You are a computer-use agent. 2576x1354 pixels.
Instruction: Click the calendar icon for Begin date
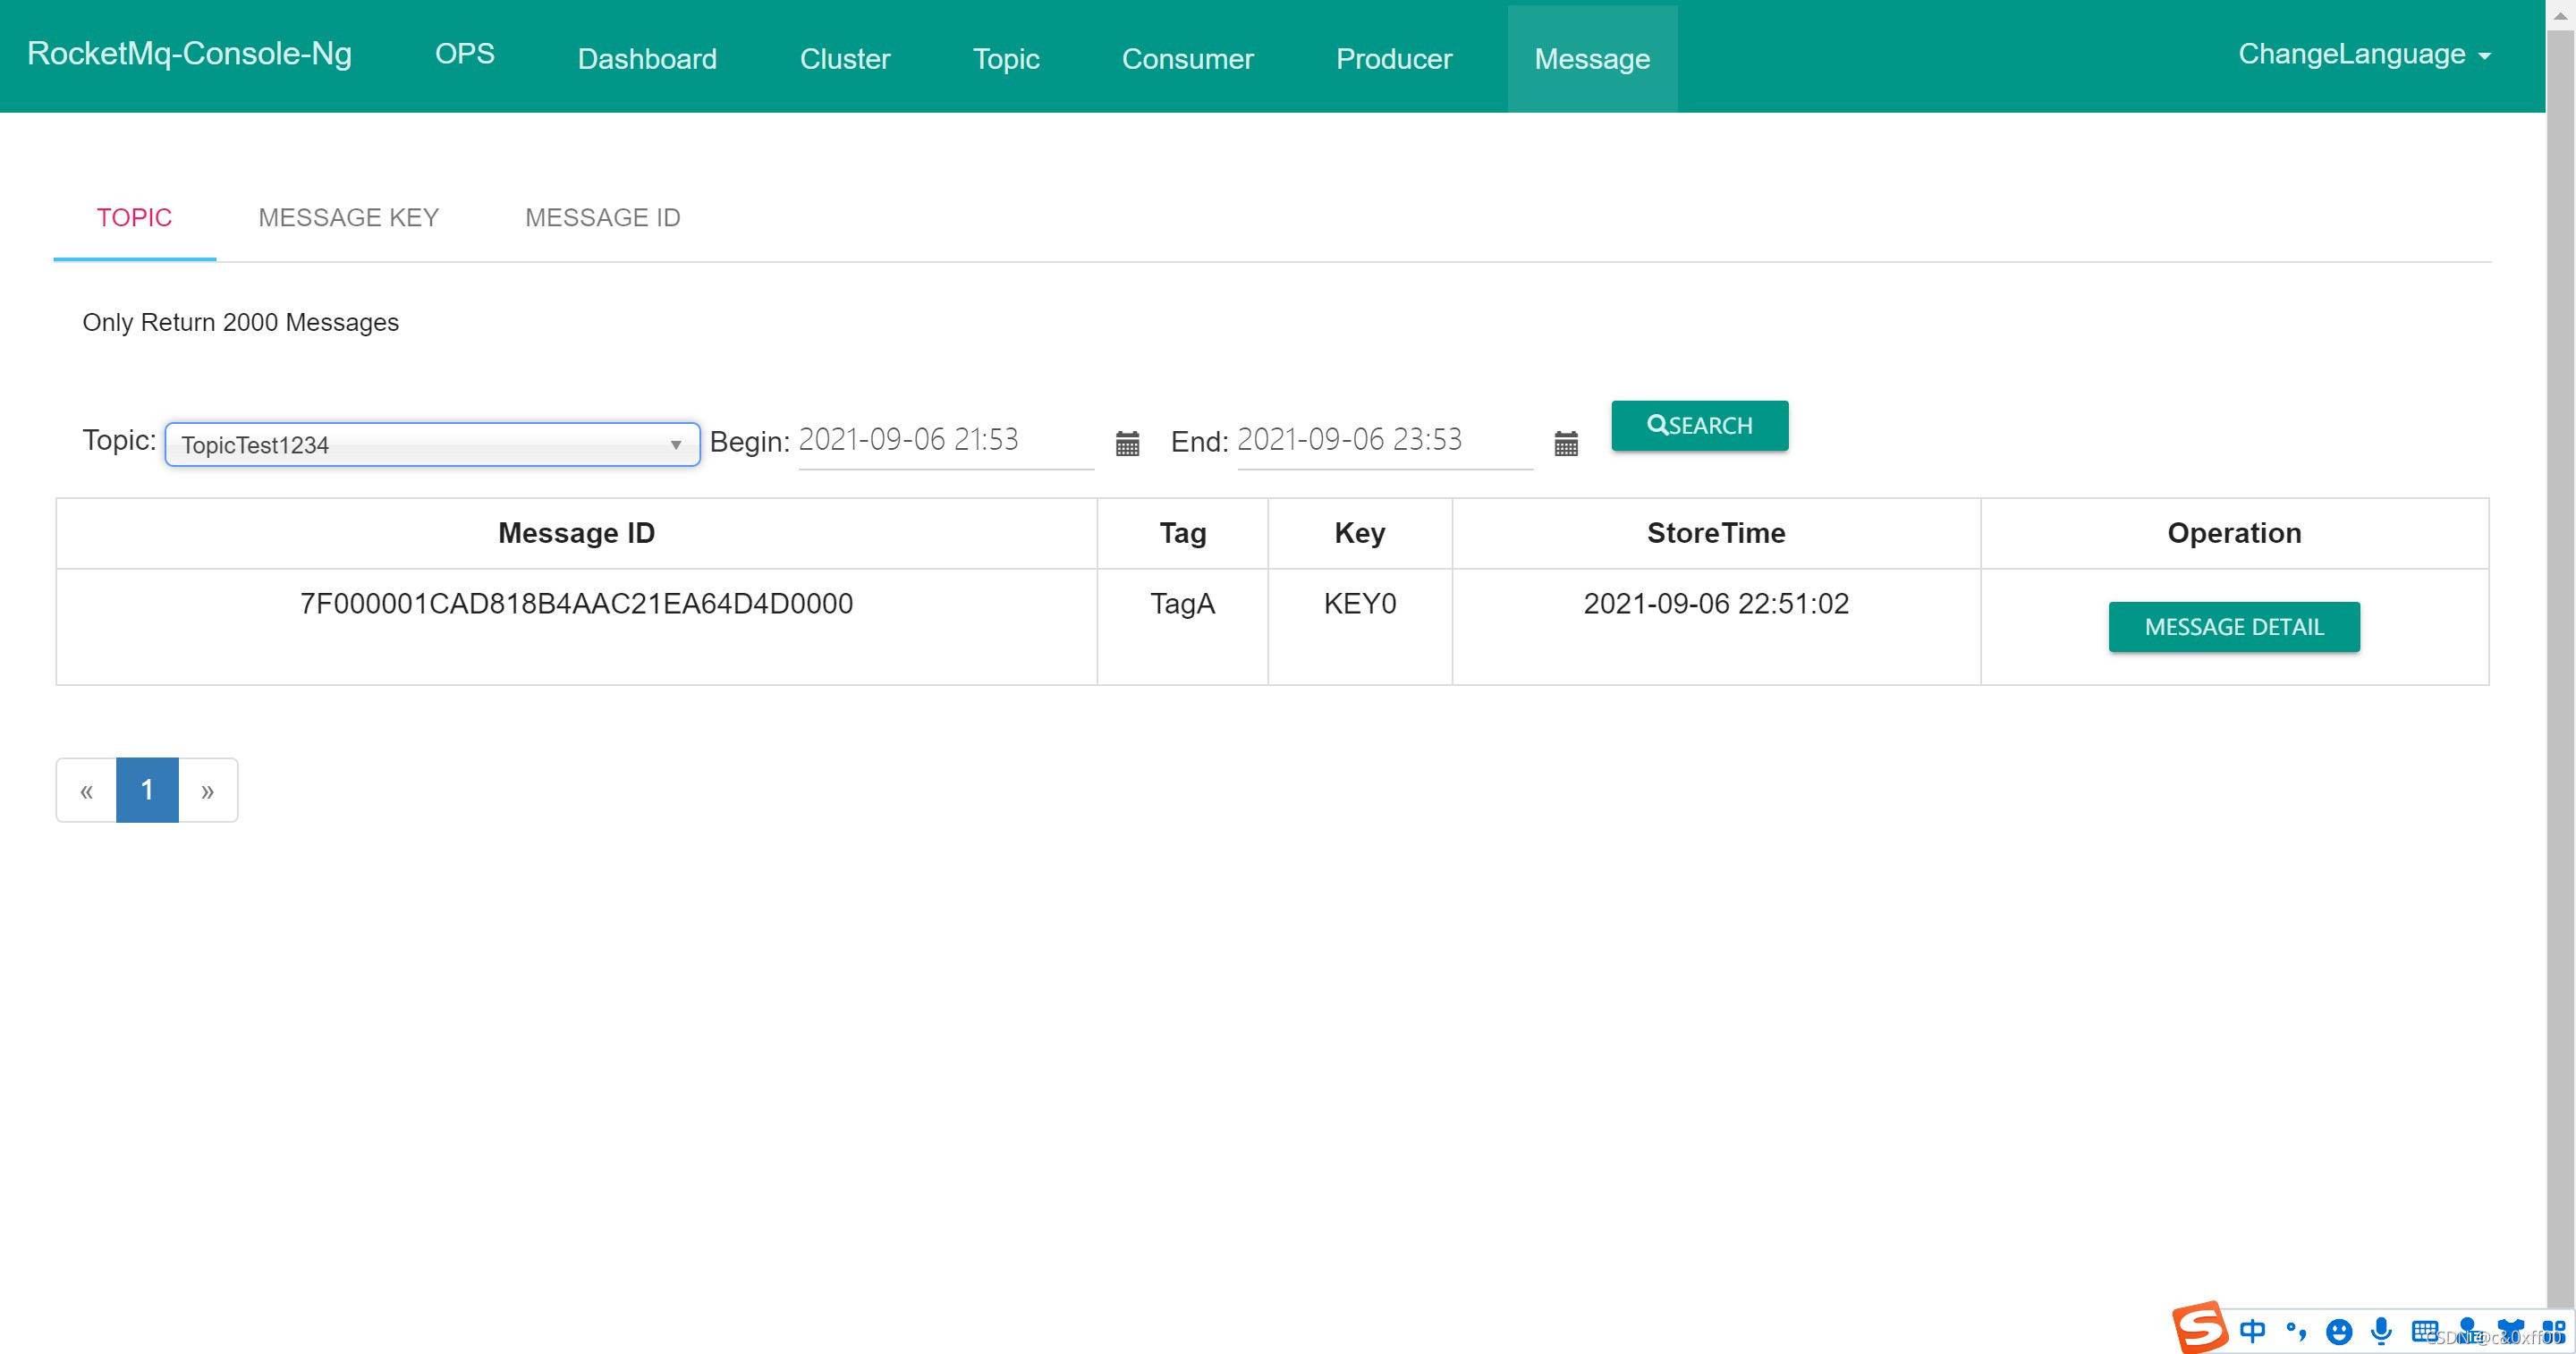click(1124, 444)
